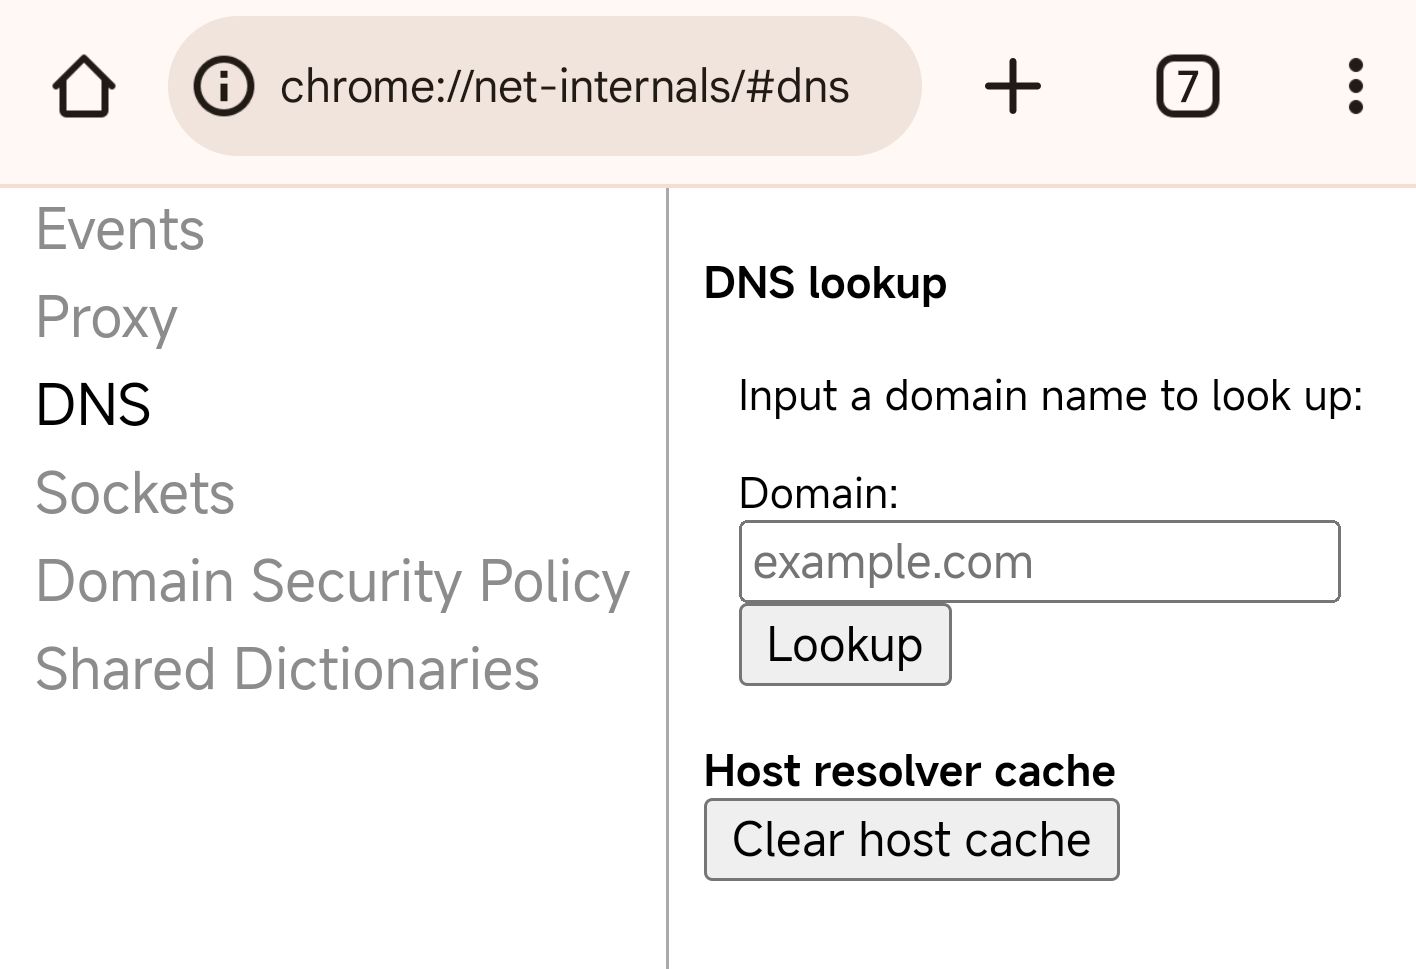The image size is (1416, 969).
Task: Open the three-dot browser menu
Action: [1356, 86]
